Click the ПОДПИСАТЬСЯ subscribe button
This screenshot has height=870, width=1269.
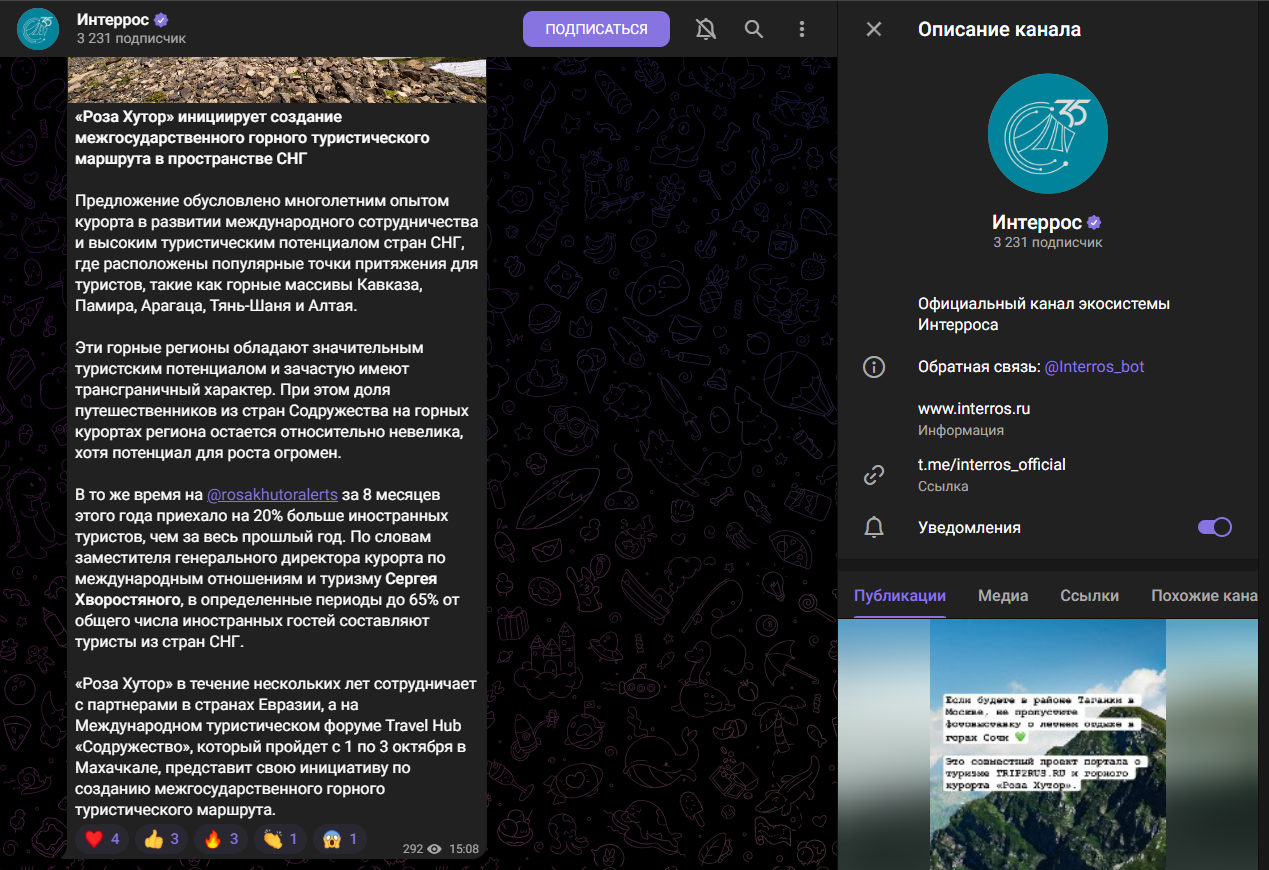tap(596, 29)
